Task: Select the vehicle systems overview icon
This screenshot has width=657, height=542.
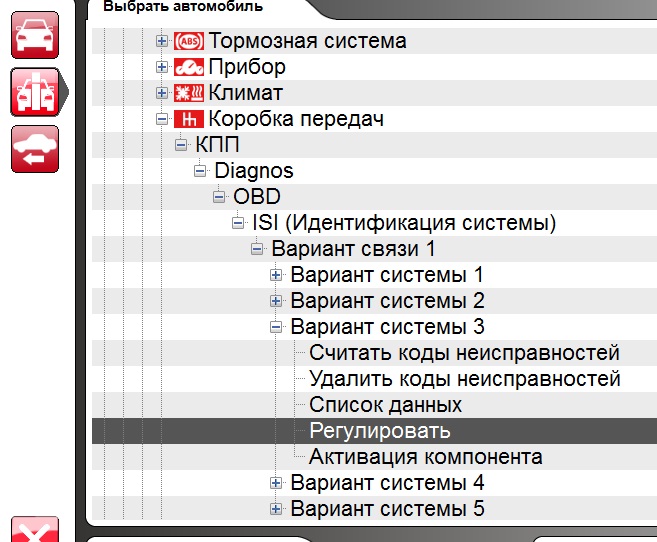Action: [35, 92]
